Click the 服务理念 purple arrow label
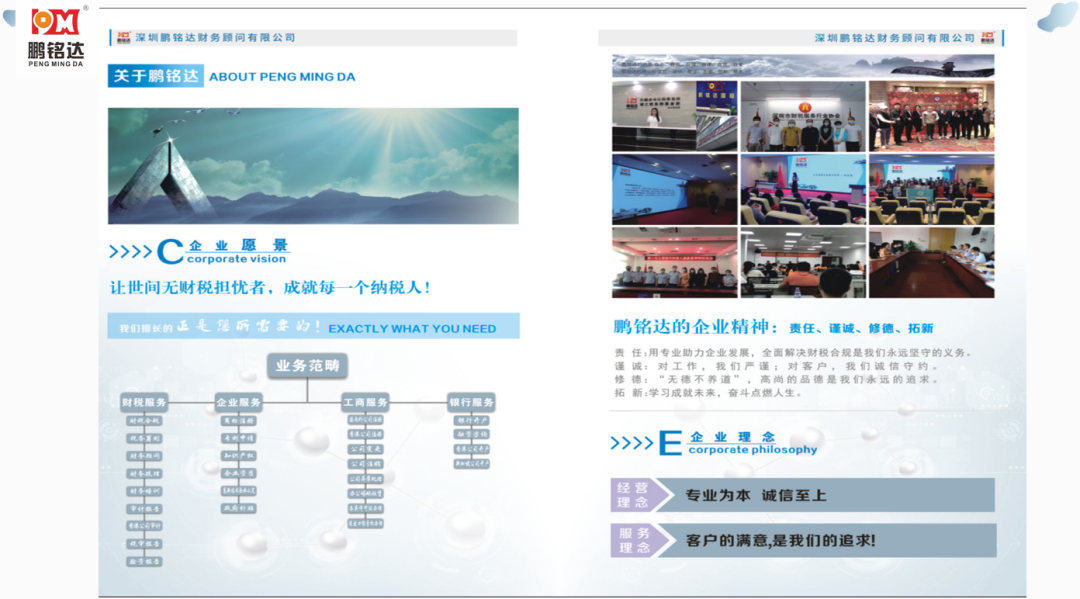Screen dimensions: 1080x599 (640, 540)
